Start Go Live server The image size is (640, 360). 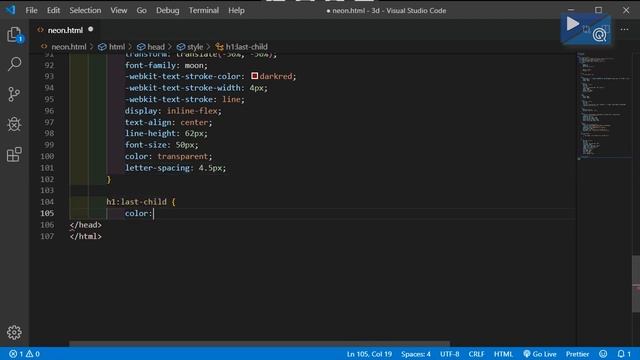(x=540, y=354)
